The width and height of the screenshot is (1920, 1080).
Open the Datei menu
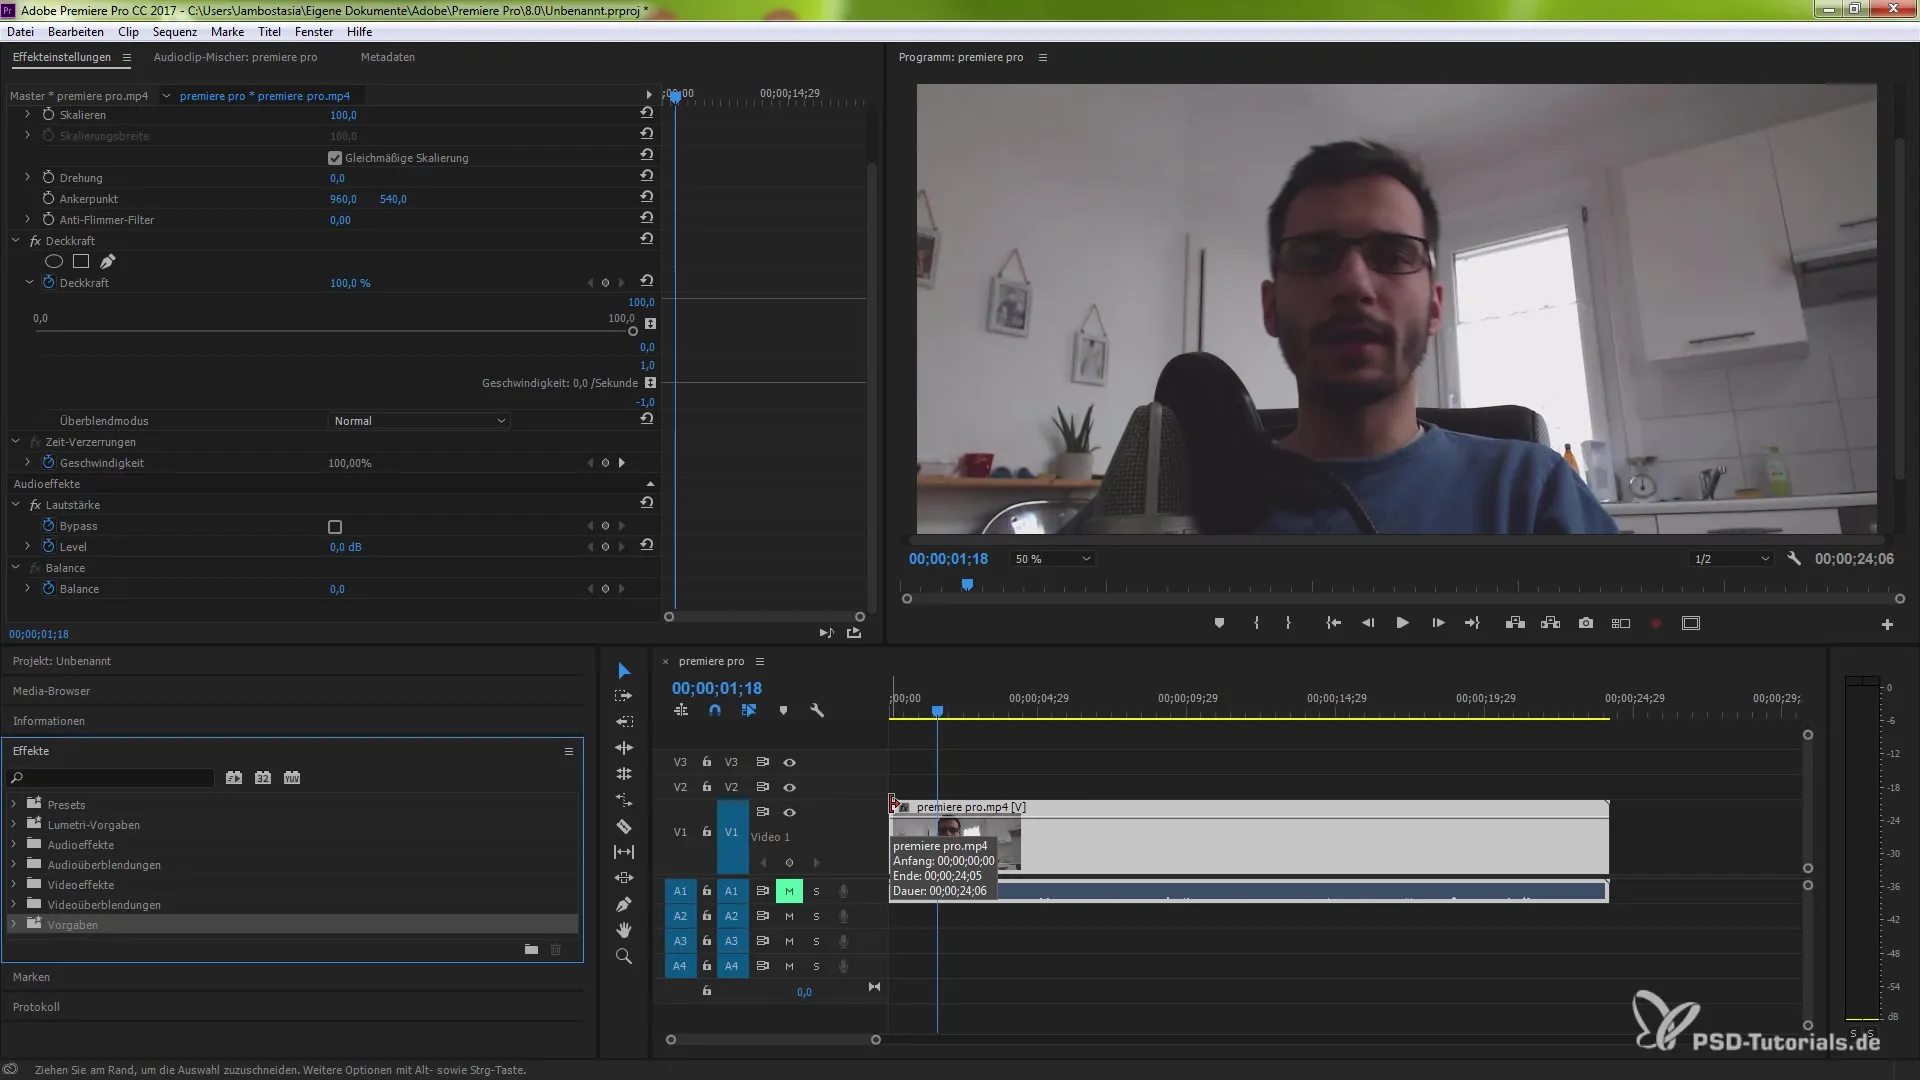[x=20, y=32]
